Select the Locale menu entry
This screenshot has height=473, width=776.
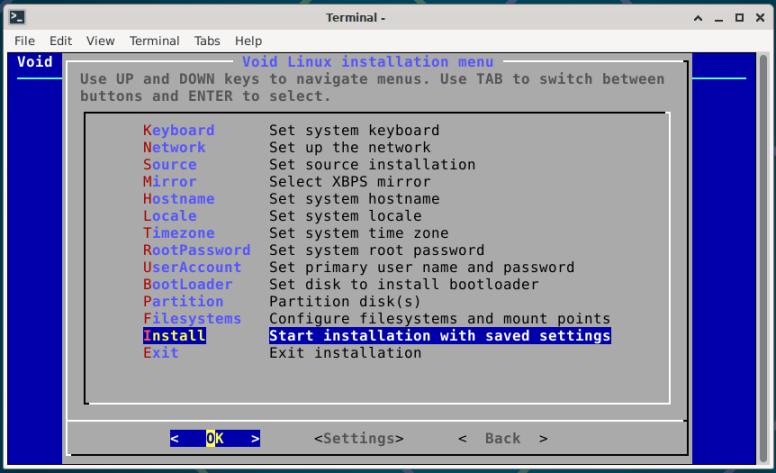pyautogui.click(x=170, y=216)
